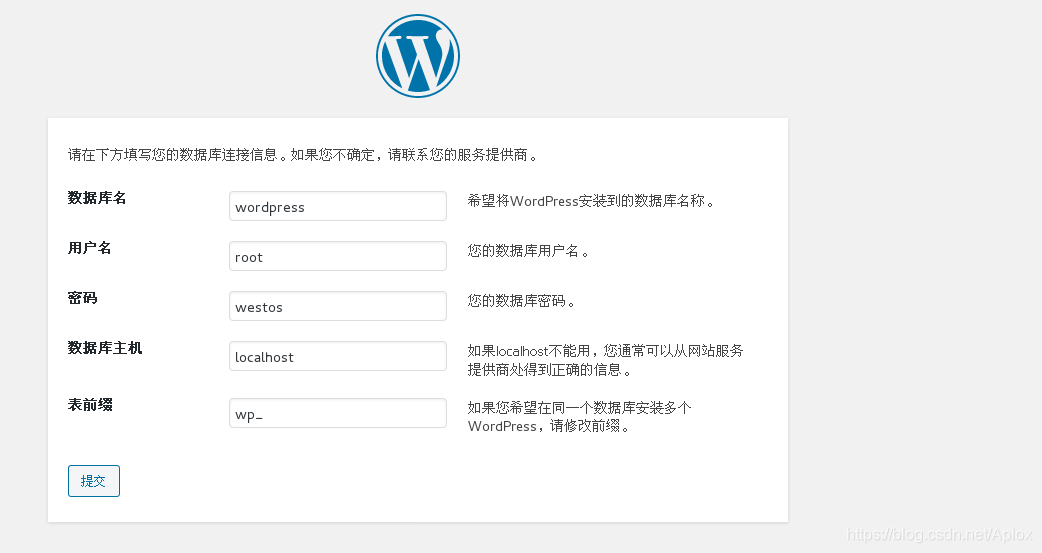This screenshot has height=553, width=1042.
Task: Click the text 希望将WordPress安装到的数据库名称。
Action: click(x=591, y=201)
